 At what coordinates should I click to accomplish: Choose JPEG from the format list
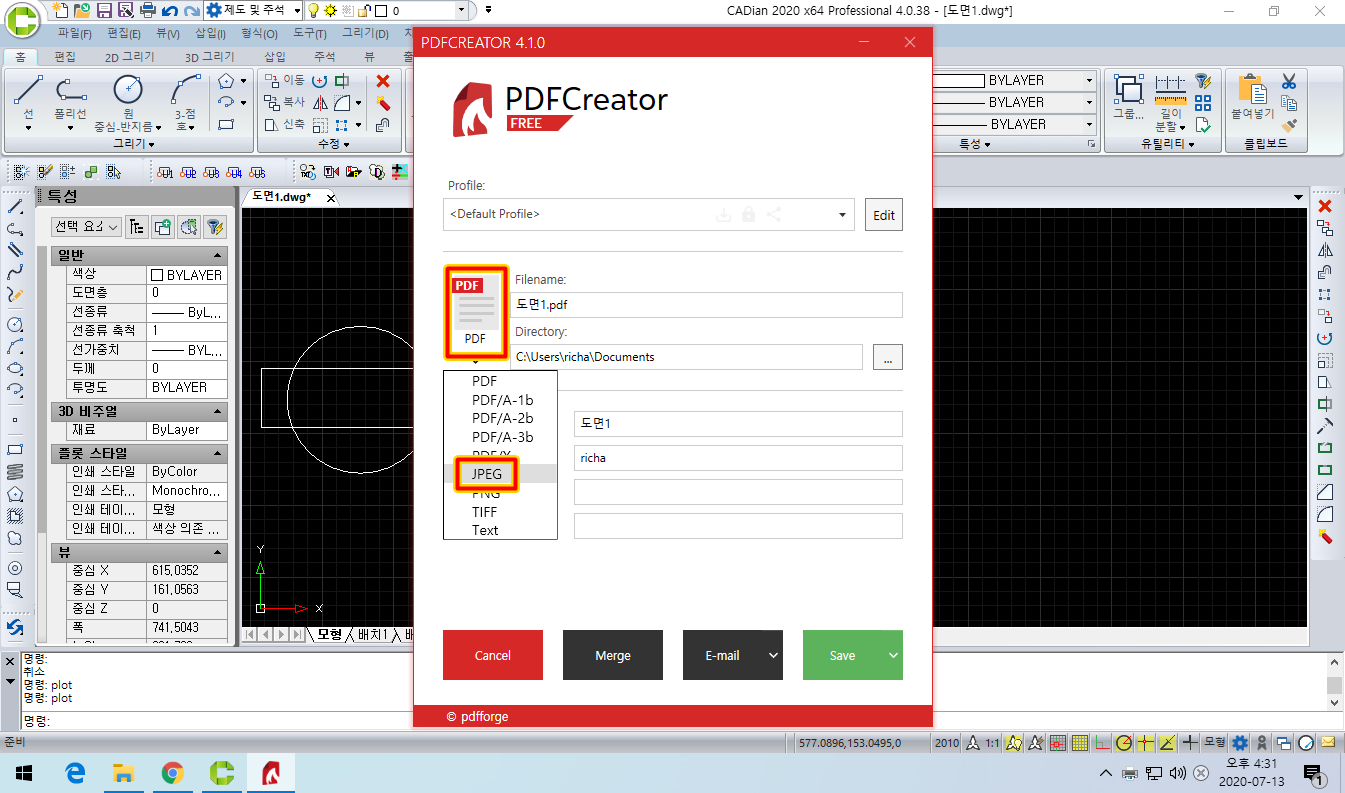486,474
